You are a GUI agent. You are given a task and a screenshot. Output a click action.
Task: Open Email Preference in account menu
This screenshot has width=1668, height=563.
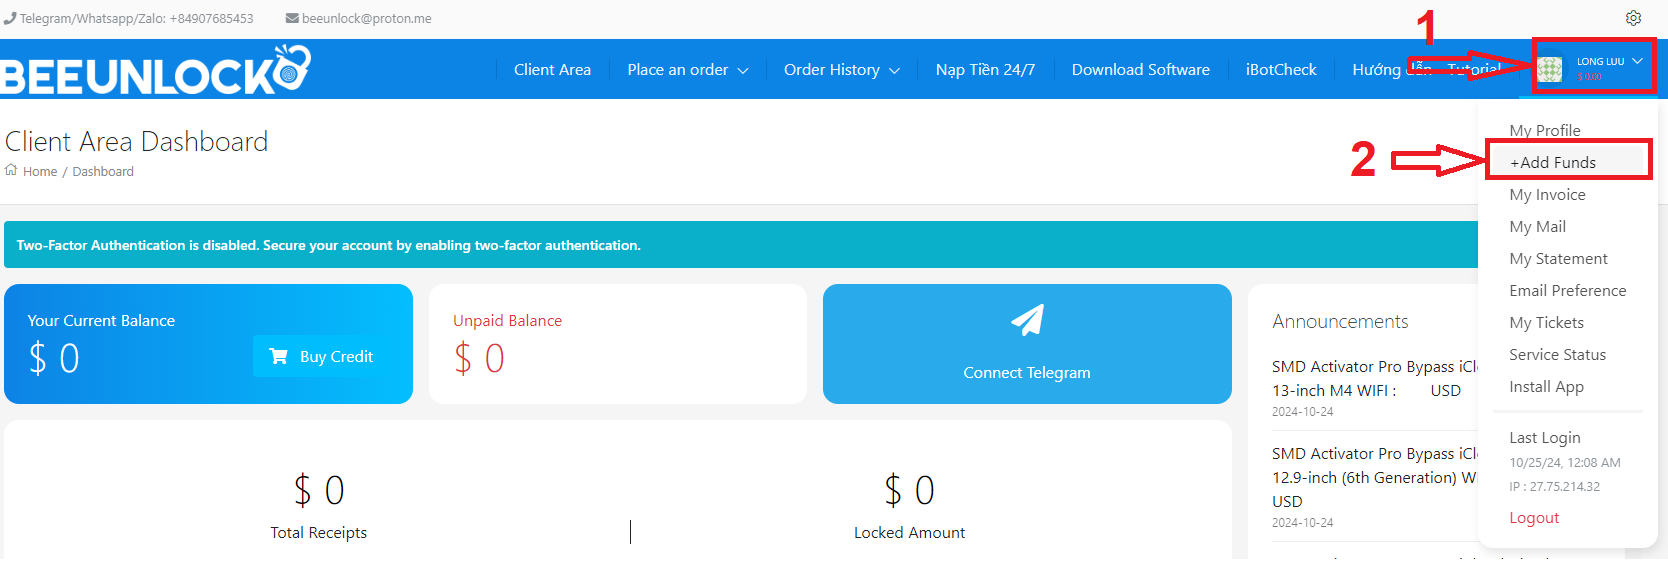pyautogui.click(x=1567, y=290)
